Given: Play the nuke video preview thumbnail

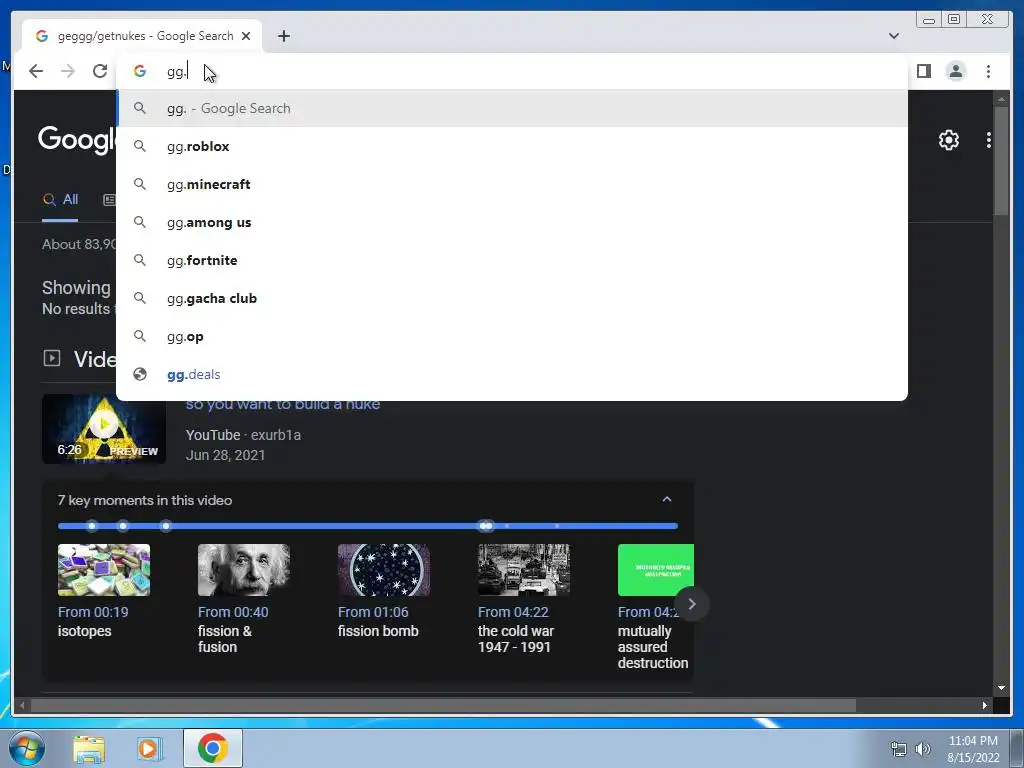Looking at the screenshot, I should click(x=104, y=429).
